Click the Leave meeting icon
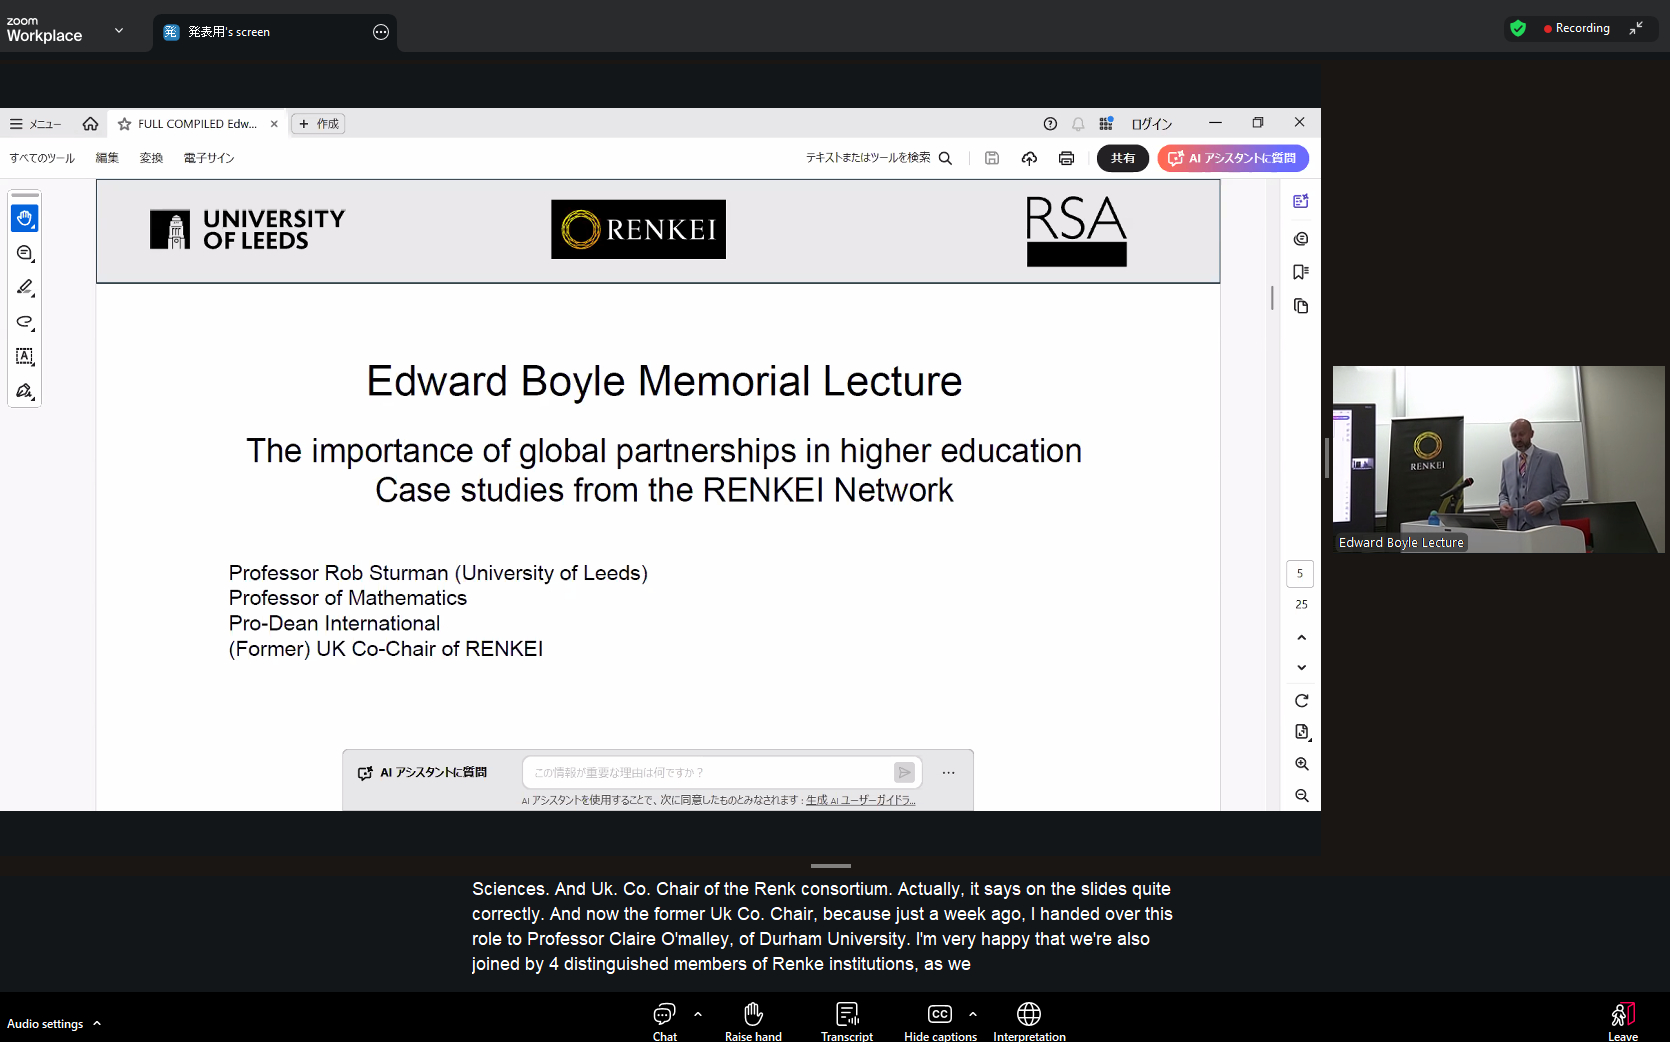This screenshot has height=1042, width=1670. click(x=1622, y=1015)
